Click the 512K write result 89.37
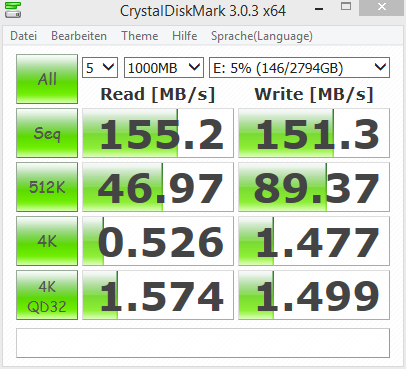 pos(314,187)
